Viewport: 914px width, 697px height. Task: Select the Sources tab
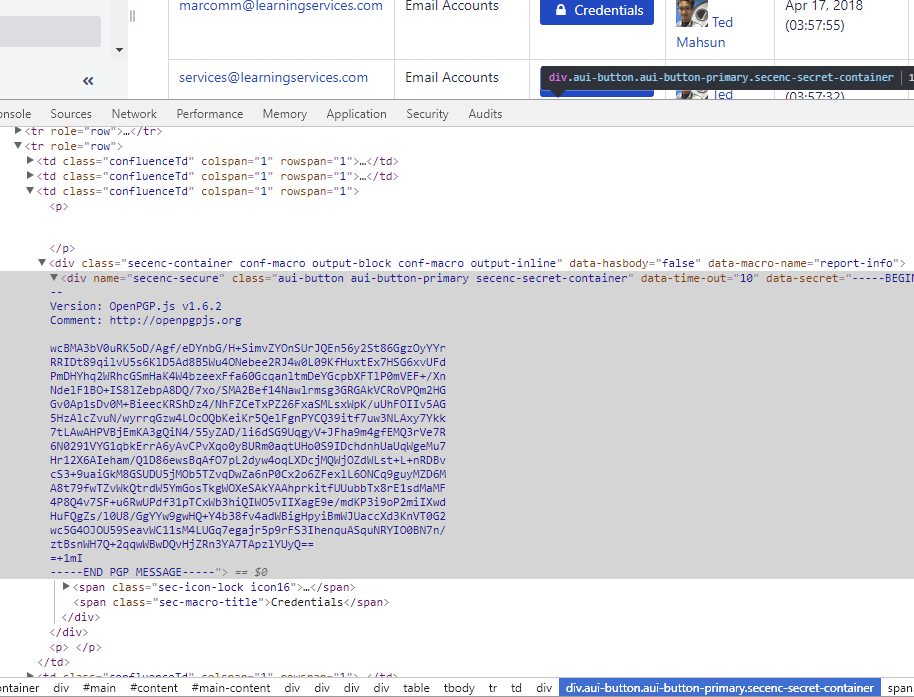point(70,113)
